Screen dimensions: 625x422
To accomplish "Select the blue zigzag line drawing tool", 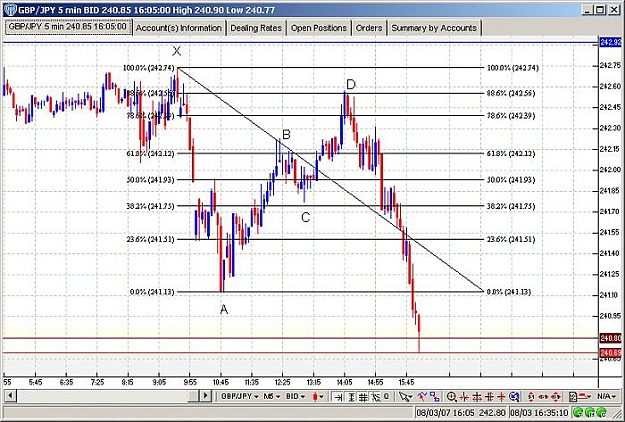I will tap(422, 396).
